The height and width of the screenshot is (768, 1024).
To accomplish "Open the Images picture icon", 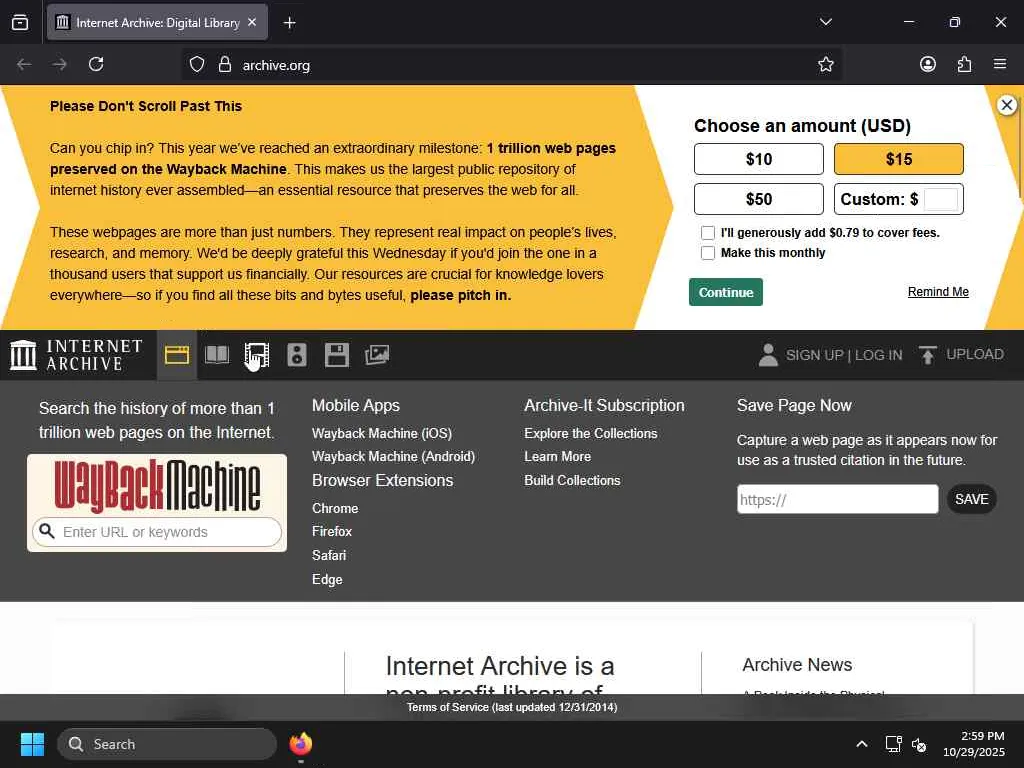I will [x=377, y=355].
